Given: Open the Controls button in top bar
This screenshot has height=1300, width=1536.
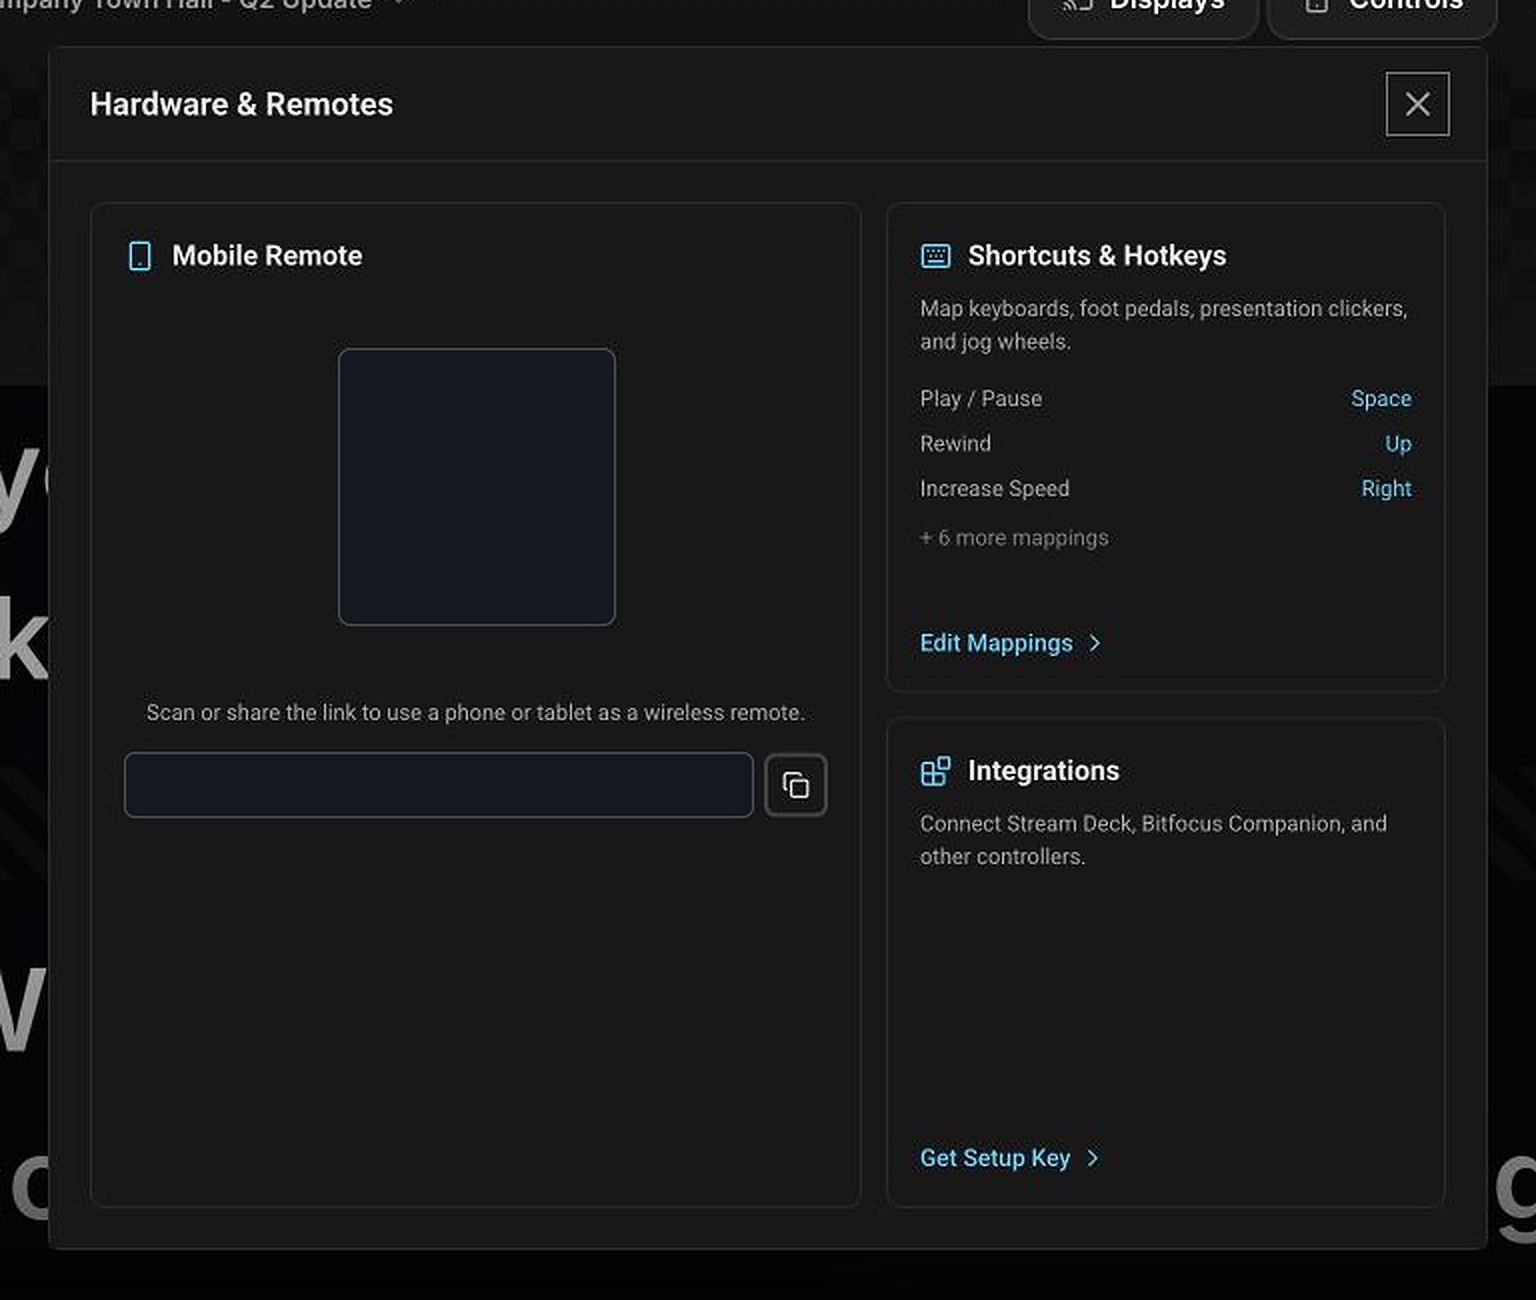Looking at the screenshot, I should click(x=1382, y=8).
